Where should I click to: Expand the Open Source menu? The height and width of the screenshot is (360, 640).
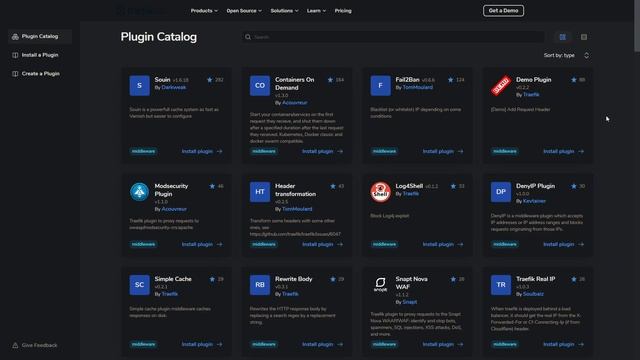tap(244, 11)
